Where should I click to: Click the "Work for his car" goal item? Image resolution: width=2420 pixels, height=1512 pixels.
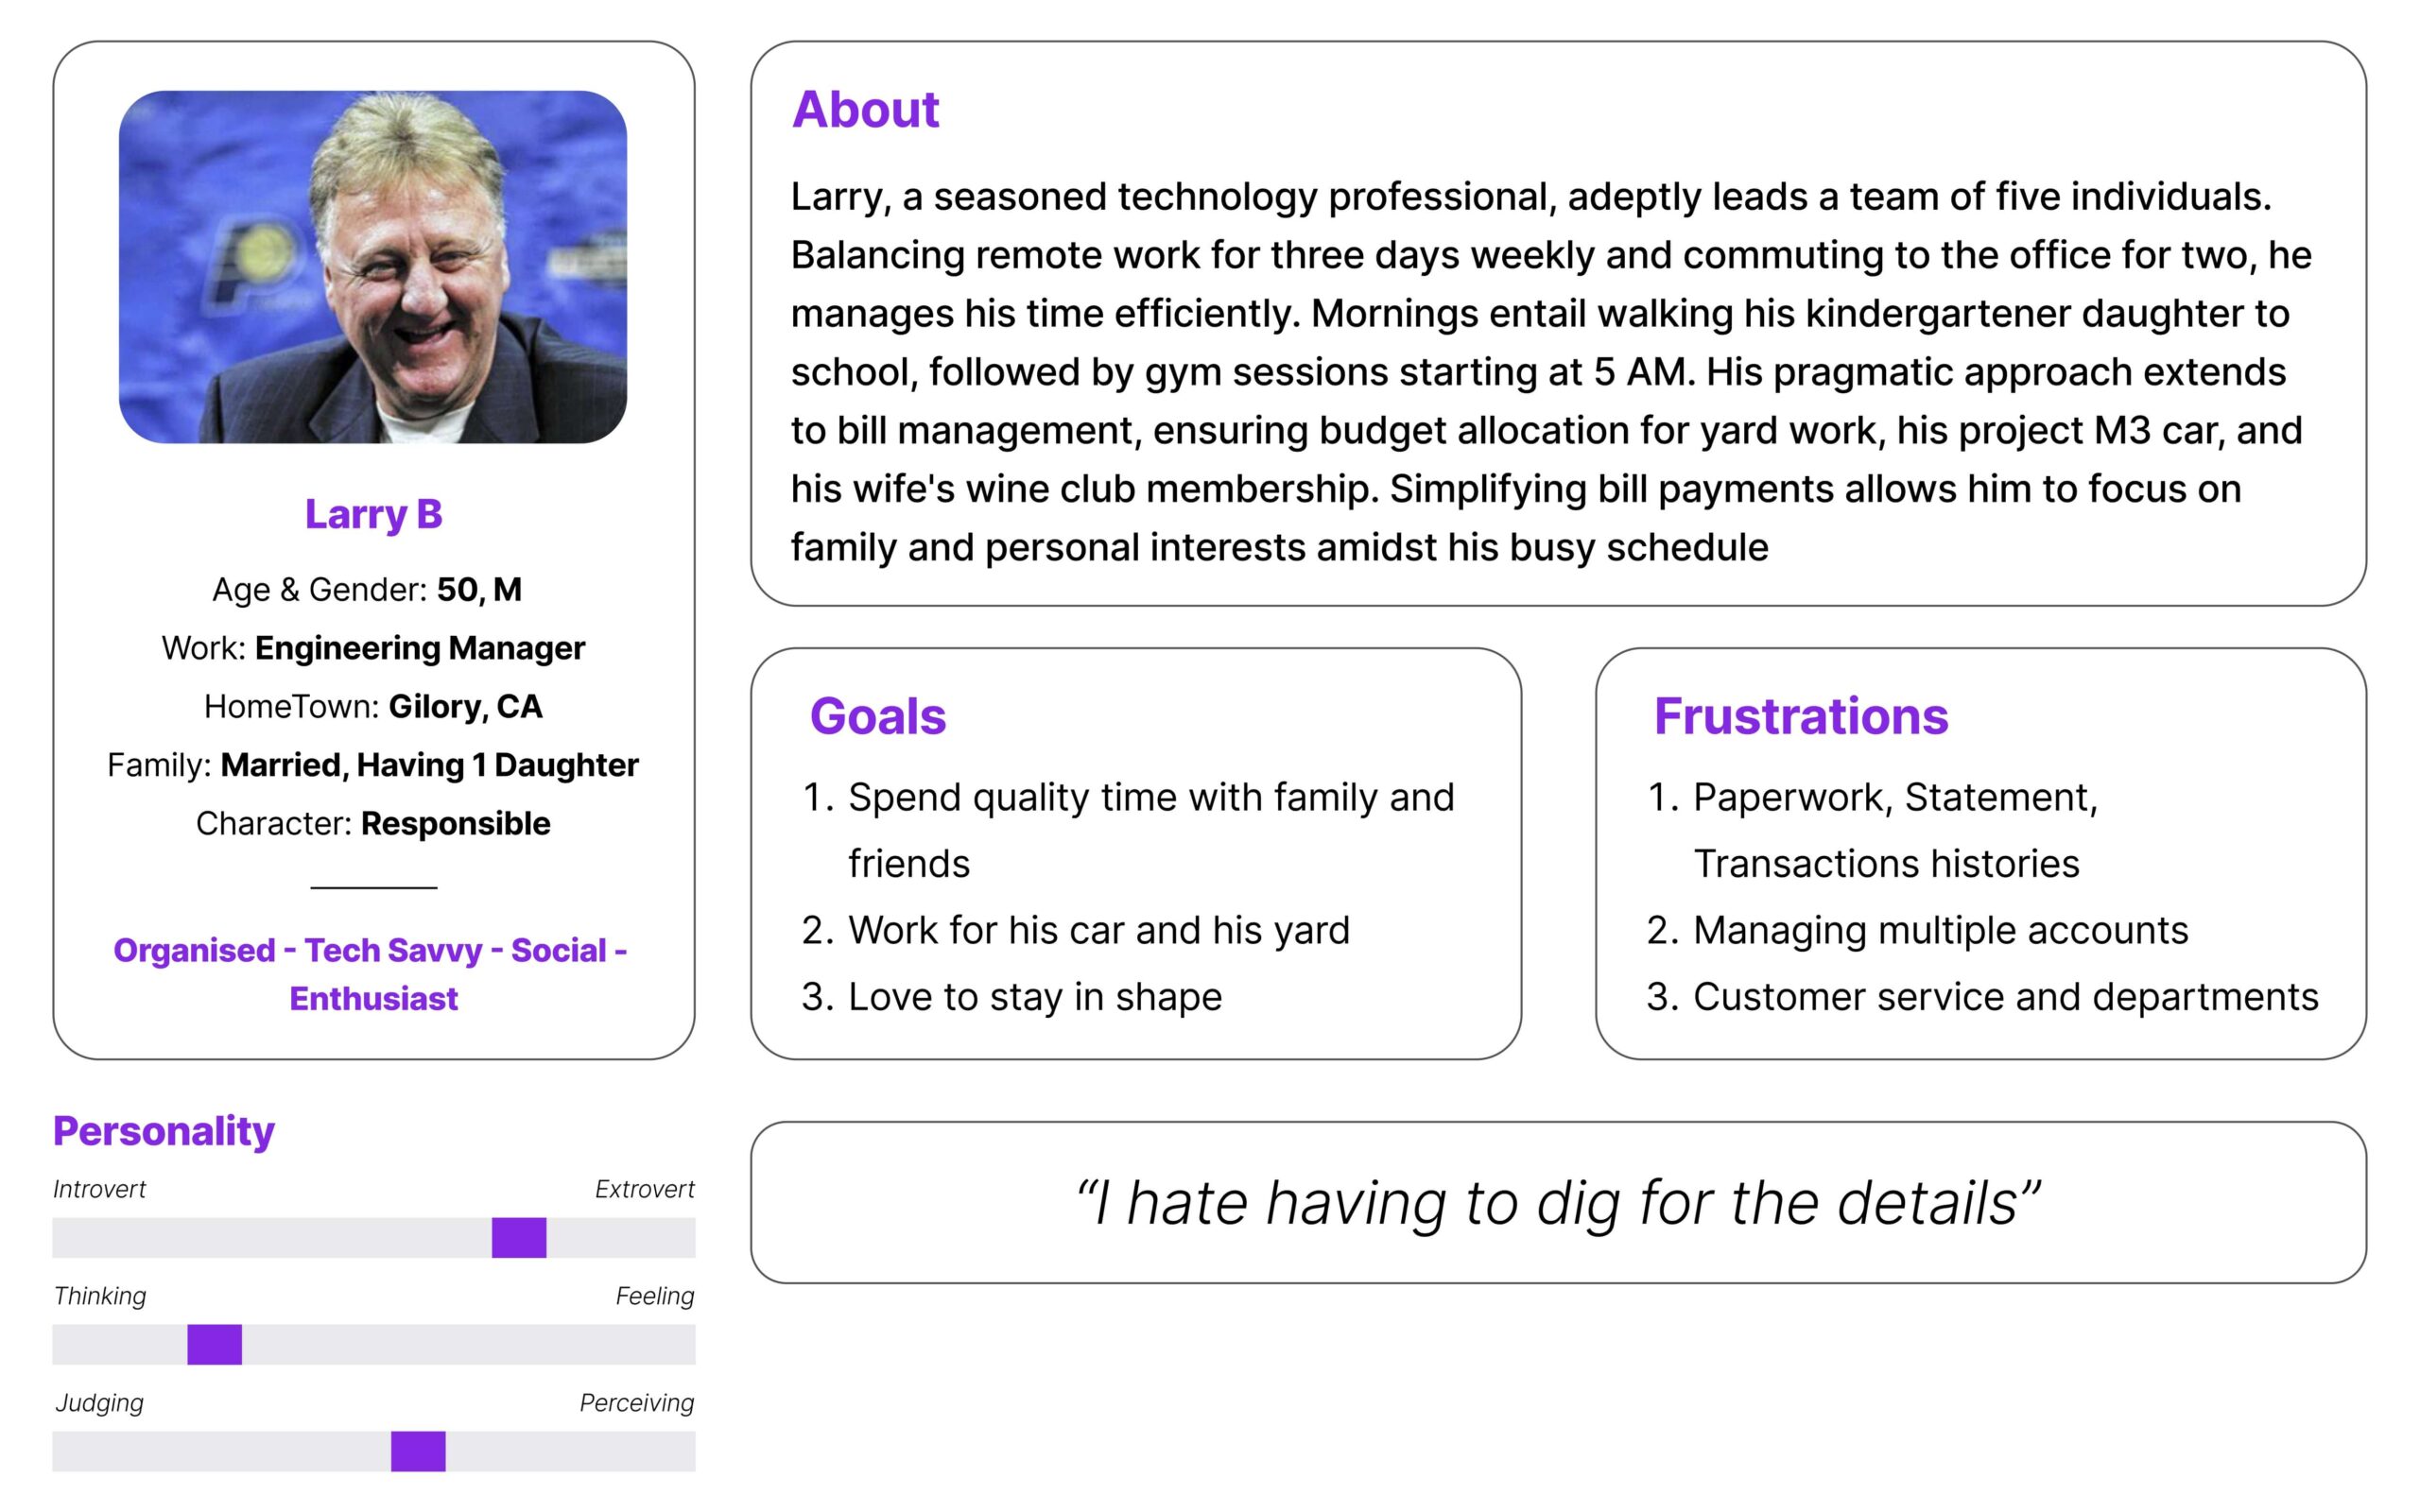(1098, 930)
